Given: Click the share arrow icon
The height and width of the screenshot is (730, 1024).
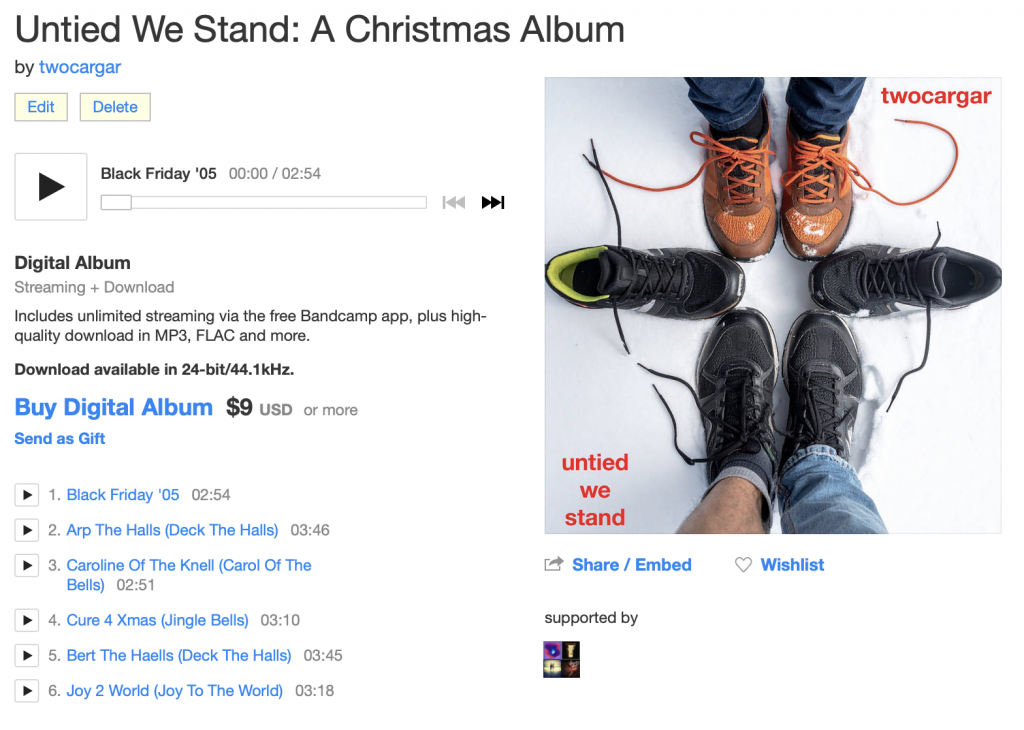Looking at the screenshot, I should point(553,565).
